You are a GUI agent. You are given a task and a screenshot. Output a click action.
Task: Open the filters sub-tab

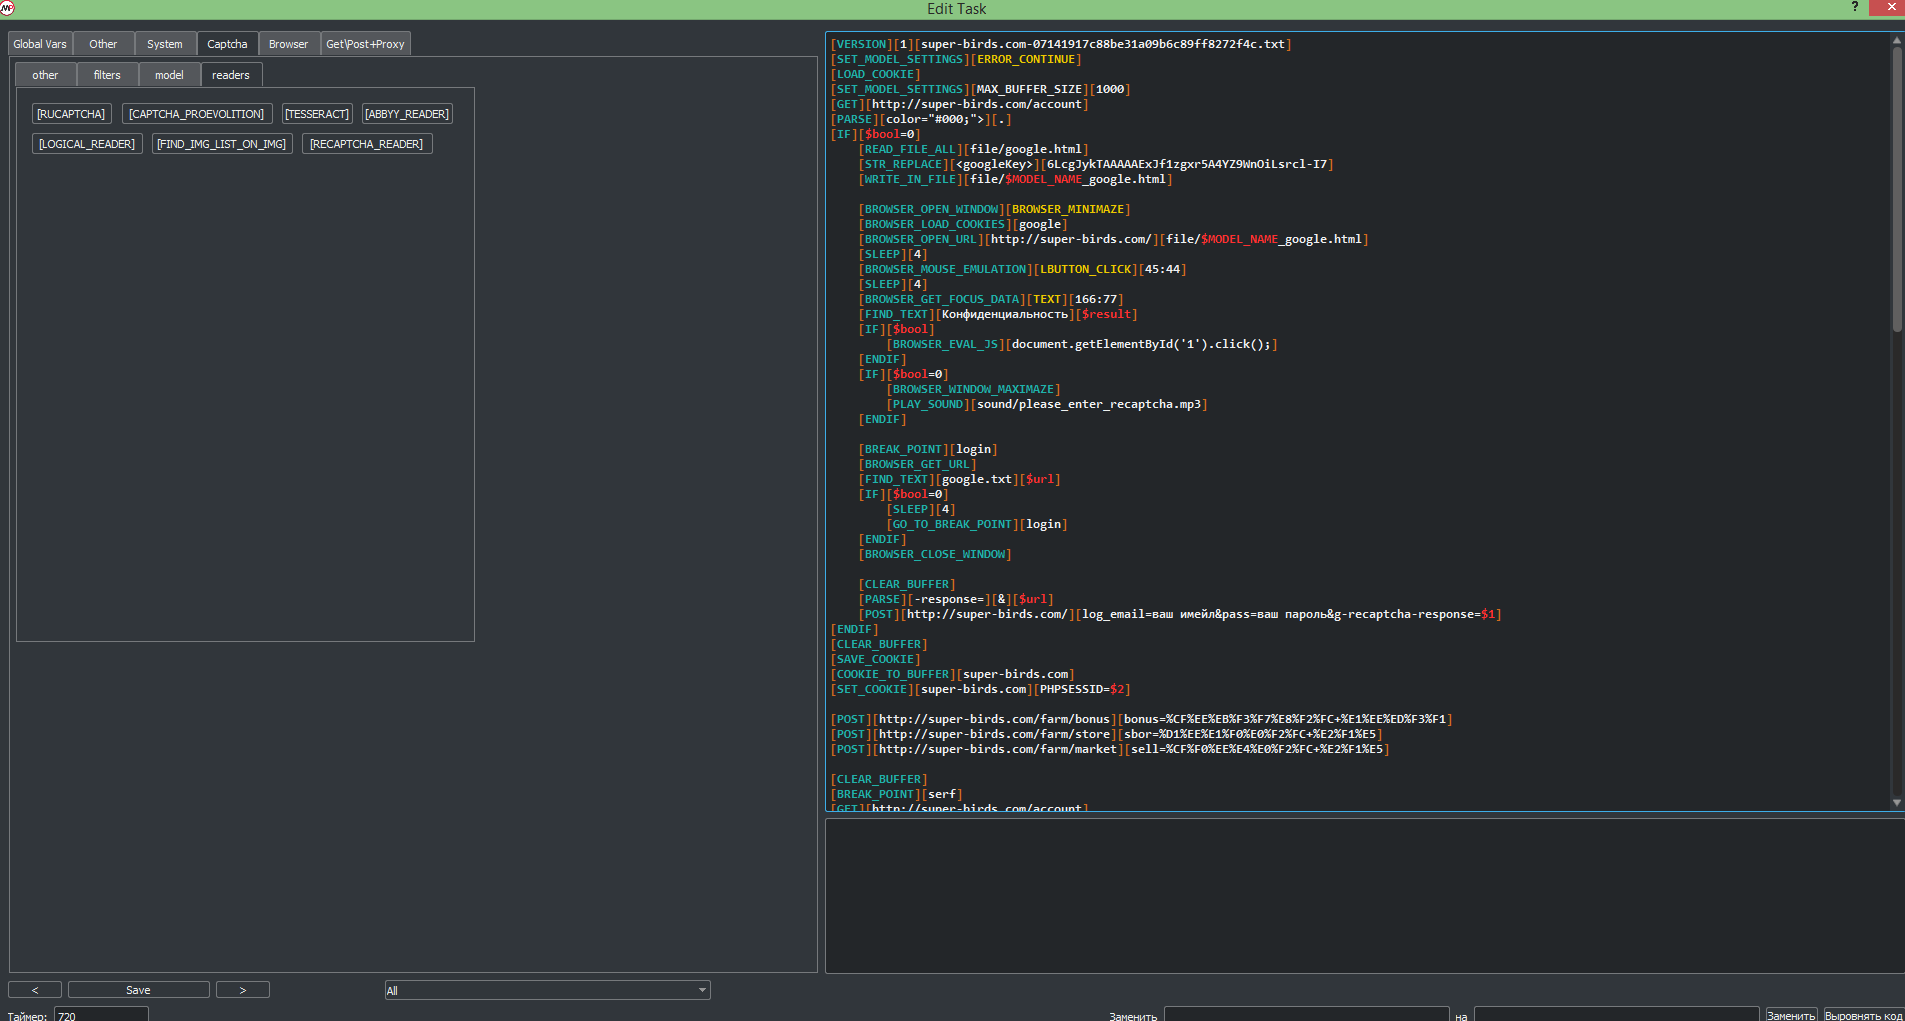pyautogui.click(x=107, y=75)
